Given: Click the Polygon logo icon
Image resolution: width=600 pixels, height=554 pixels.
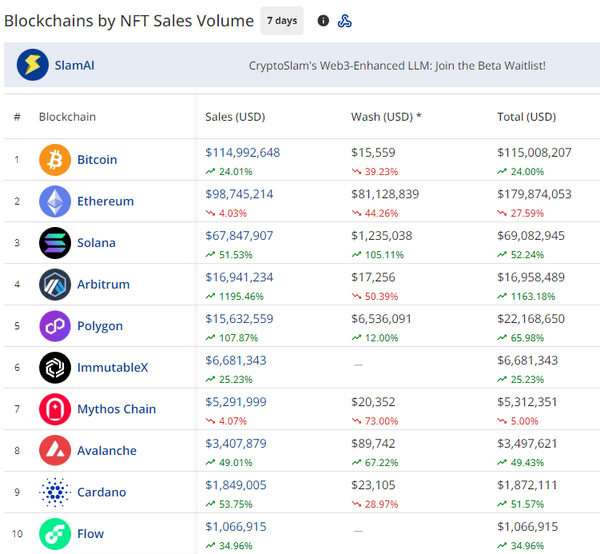Looking at the screenshot, I should click(x=55, y=326).
